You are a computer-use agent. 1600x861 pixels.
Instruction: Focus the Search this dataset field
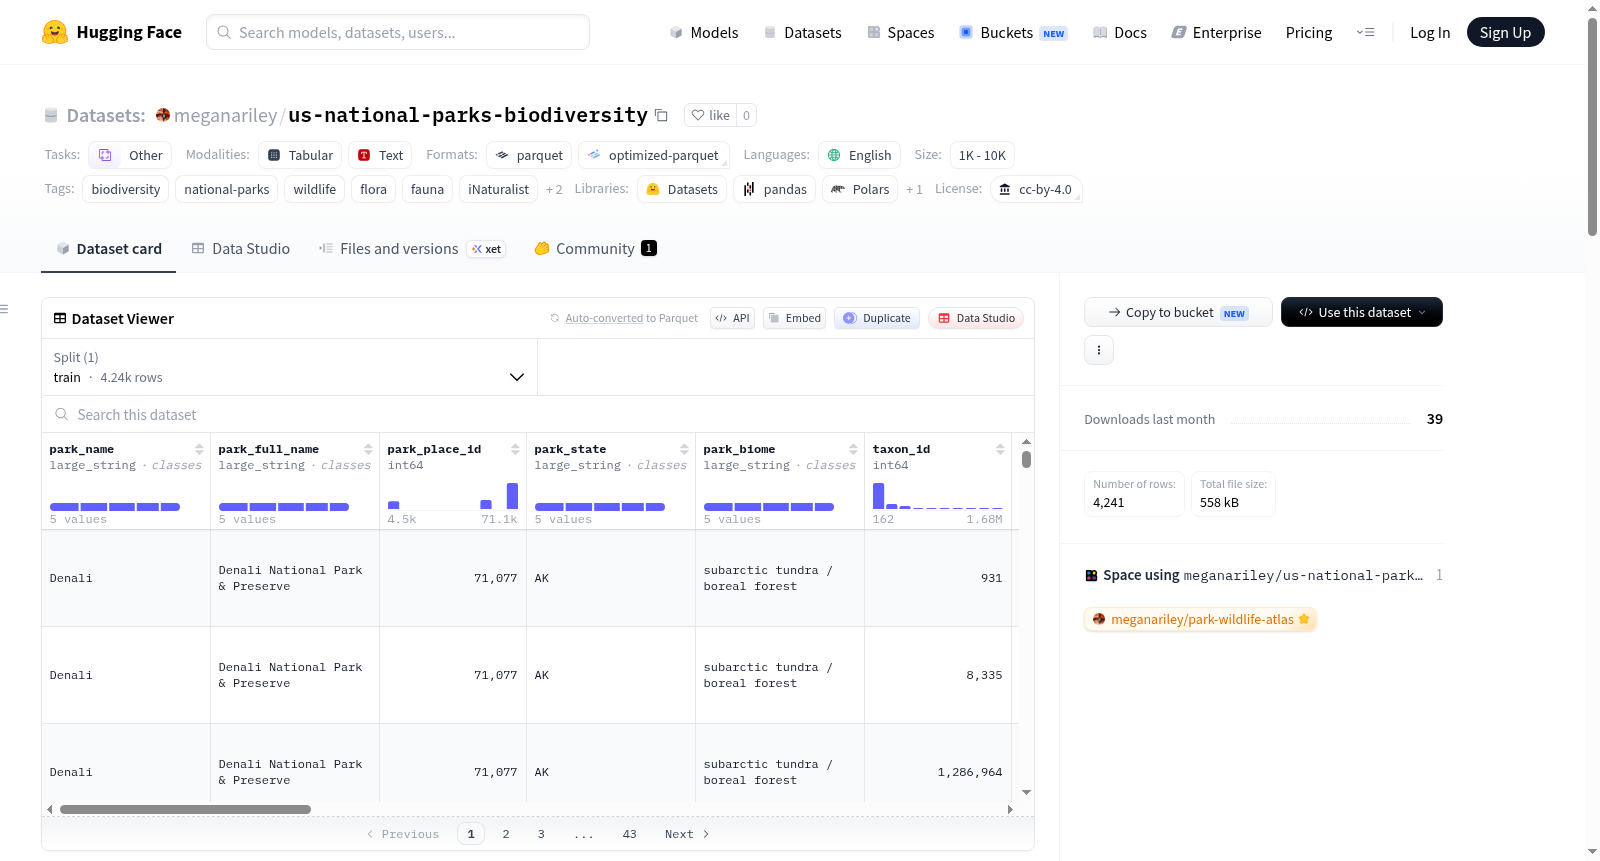pos(538,414)
